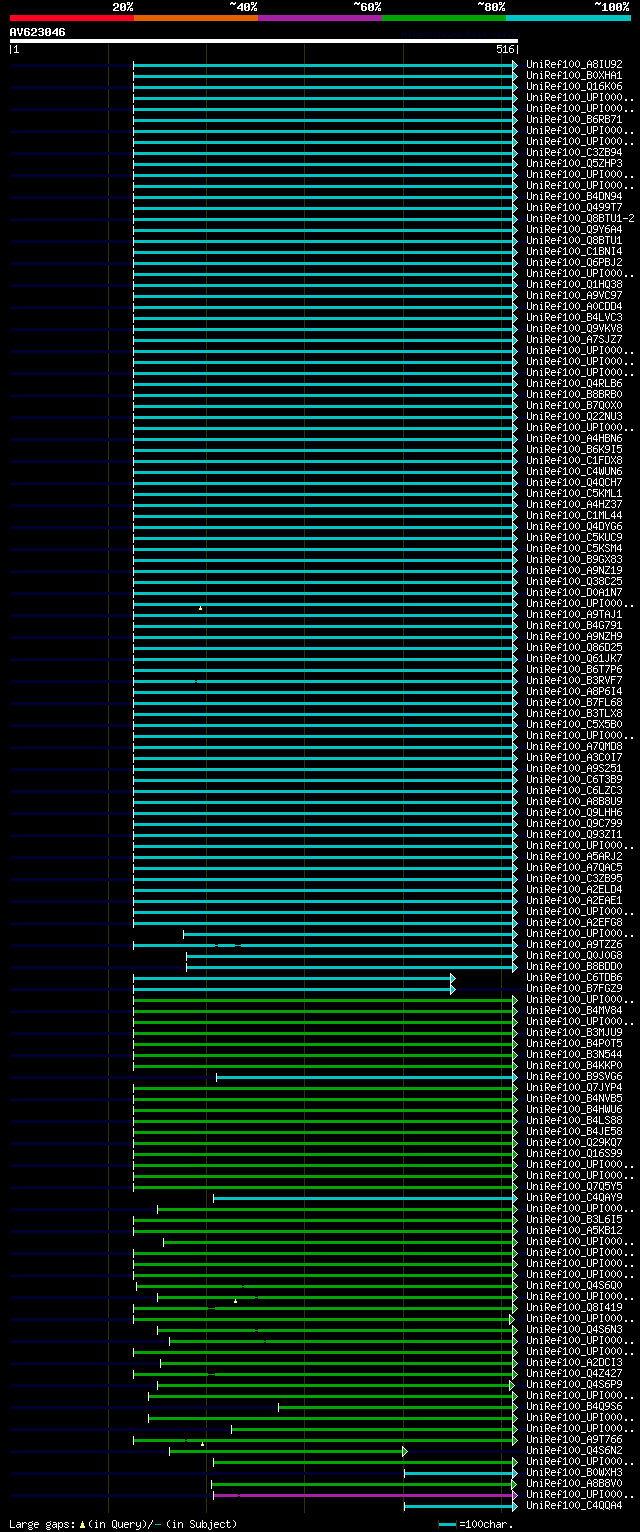Select hit UniRef100_B9GX83
Screen dimensions: 640x1532
pos(574,559)
